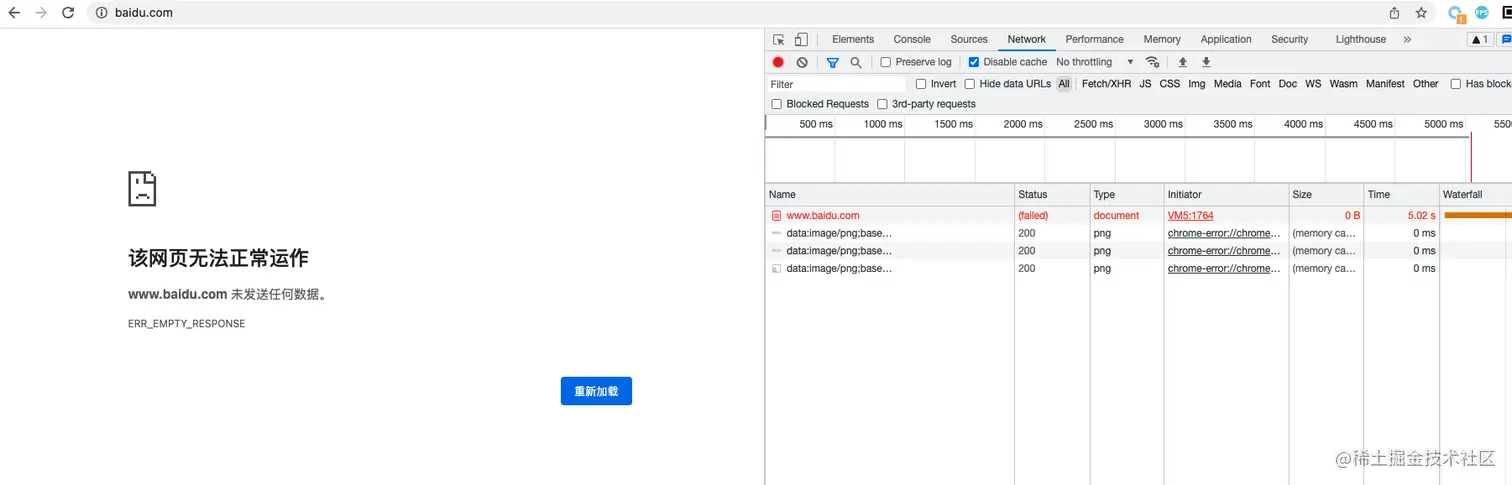Select the Network tab
The width and height of the screenshot is (1512, 485).
1027,40
